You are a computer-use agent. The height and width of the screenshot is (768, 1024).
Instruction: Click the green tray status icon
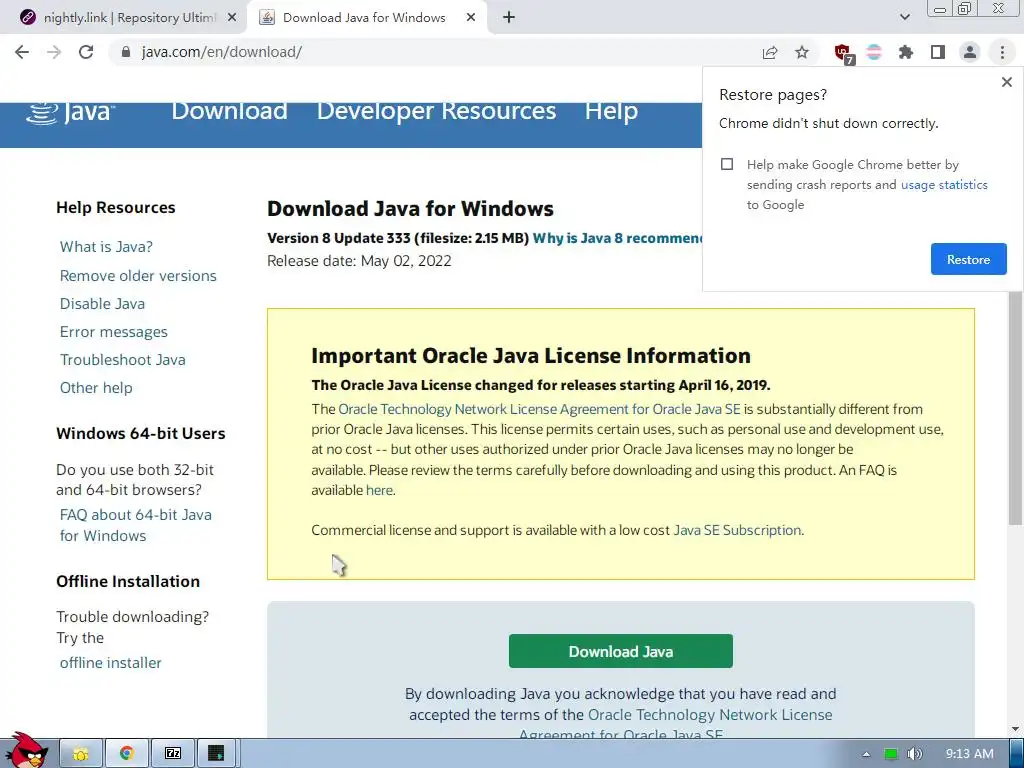pyautogui.click(x=891, y=754)
